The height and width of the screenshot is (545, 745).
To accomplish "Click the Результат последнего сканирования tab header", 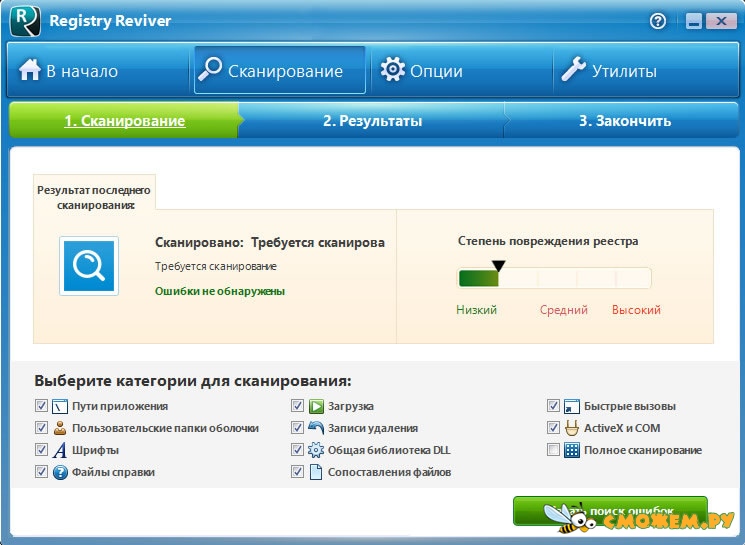I will pos(95,197).
